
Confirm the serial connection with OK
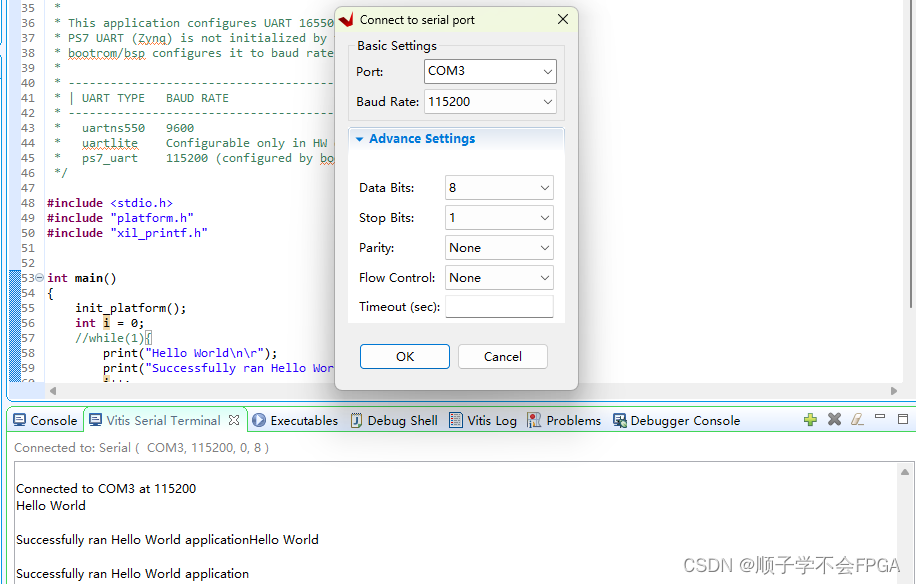(405, 357)
